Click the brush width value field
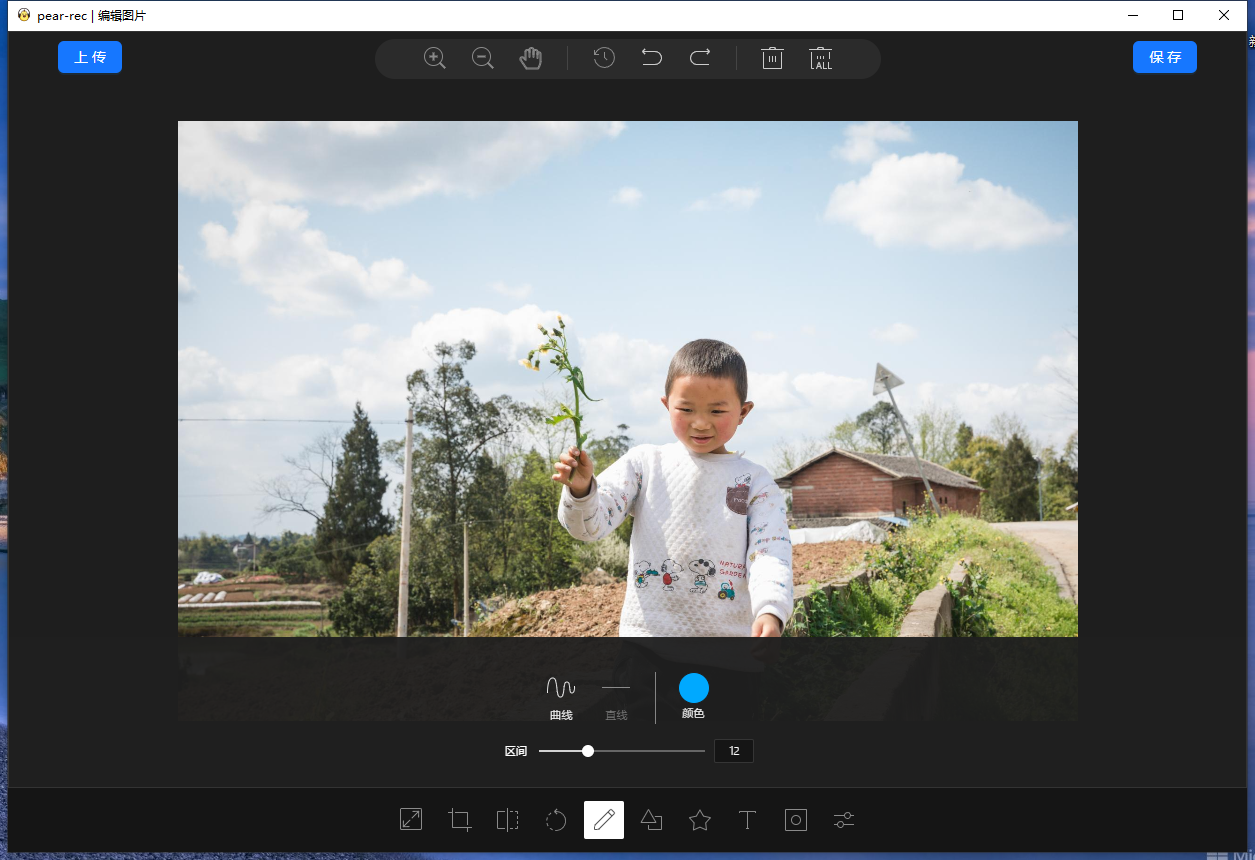Image resolution: width=1255 pixels, height=860 pixels. tap(734, 751)
